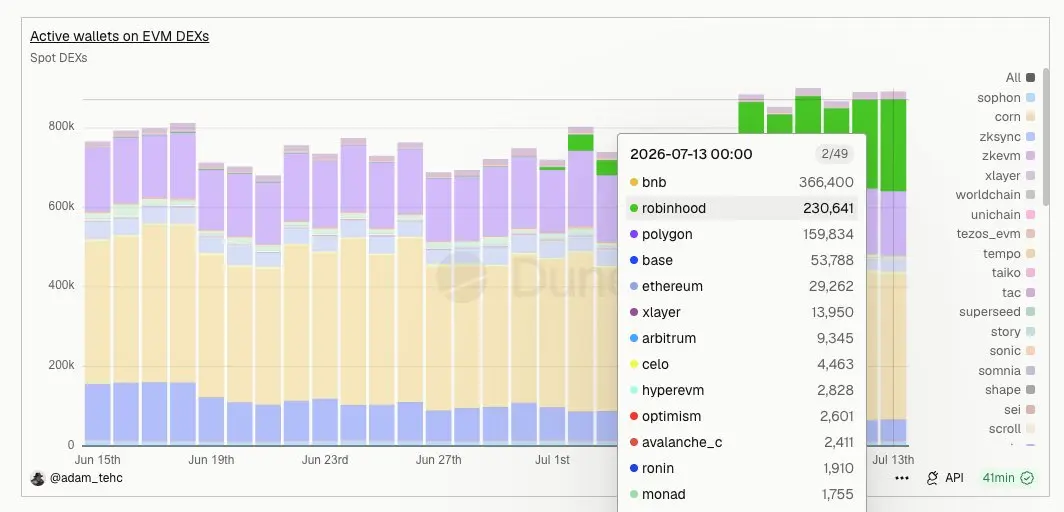Toggle the All legend entry
The image size is (1064, 512).
pyautogui.click(x=1020, y=78)
